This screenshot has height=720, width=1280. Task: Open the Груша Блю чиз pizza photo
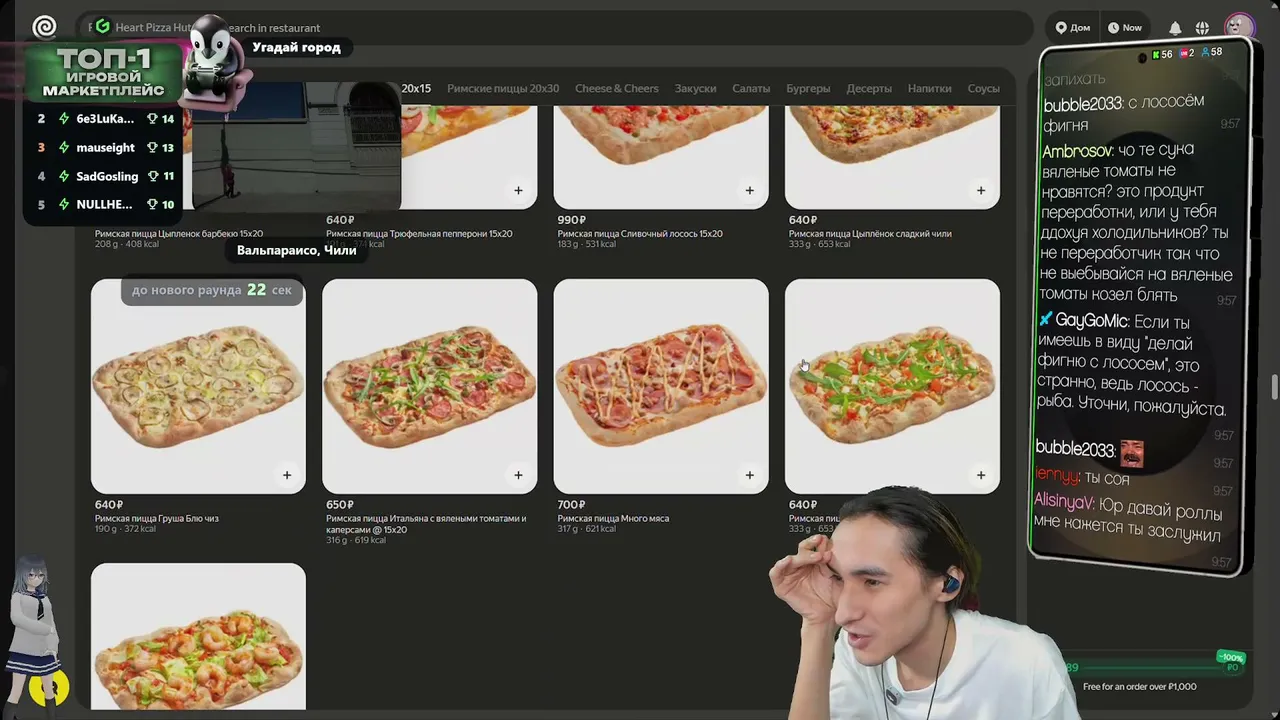[x=198, y=386]
